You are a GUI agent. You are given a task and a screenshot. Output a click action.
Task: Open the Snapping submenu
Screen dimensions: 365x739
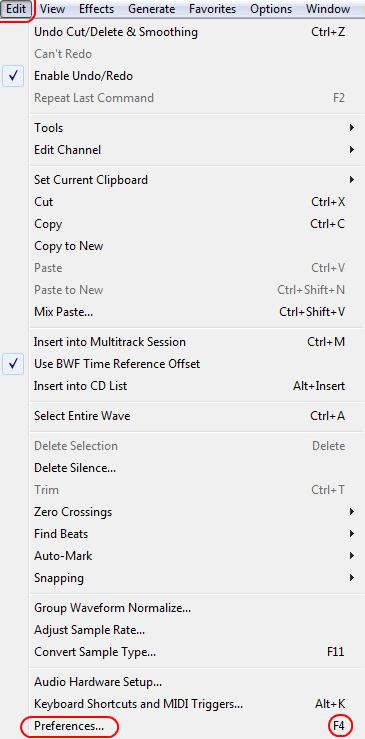(190, 578)
